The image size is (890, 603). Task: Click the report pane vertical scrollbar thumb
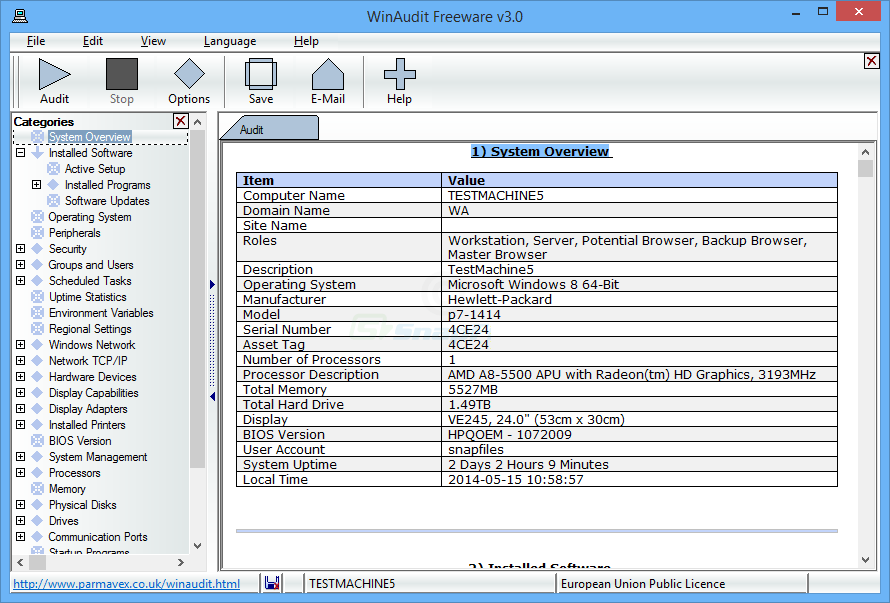pyautogui.click(x=865, y=169)
